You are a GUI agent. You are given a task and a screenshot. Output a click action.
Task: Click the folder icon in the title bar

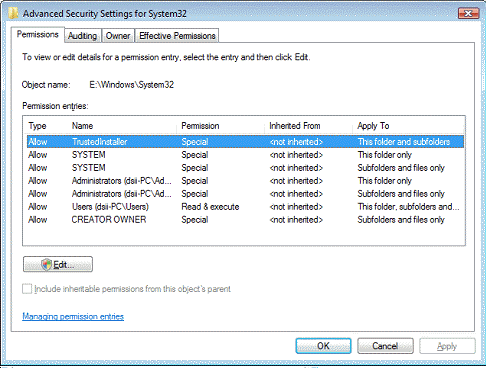pyautogui.click(x=13, y=13)
